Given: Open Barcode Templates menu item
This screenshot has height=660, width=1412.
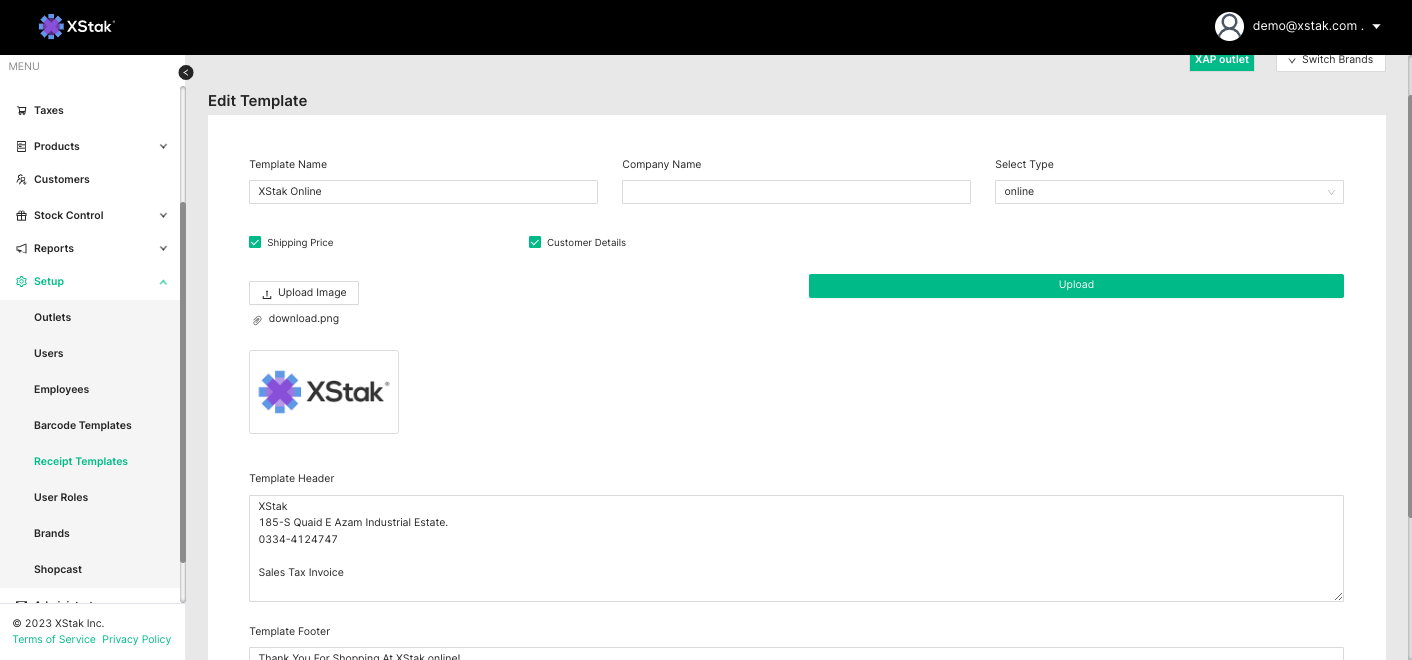Looking at the screenshot, I should tap(83, 426).
